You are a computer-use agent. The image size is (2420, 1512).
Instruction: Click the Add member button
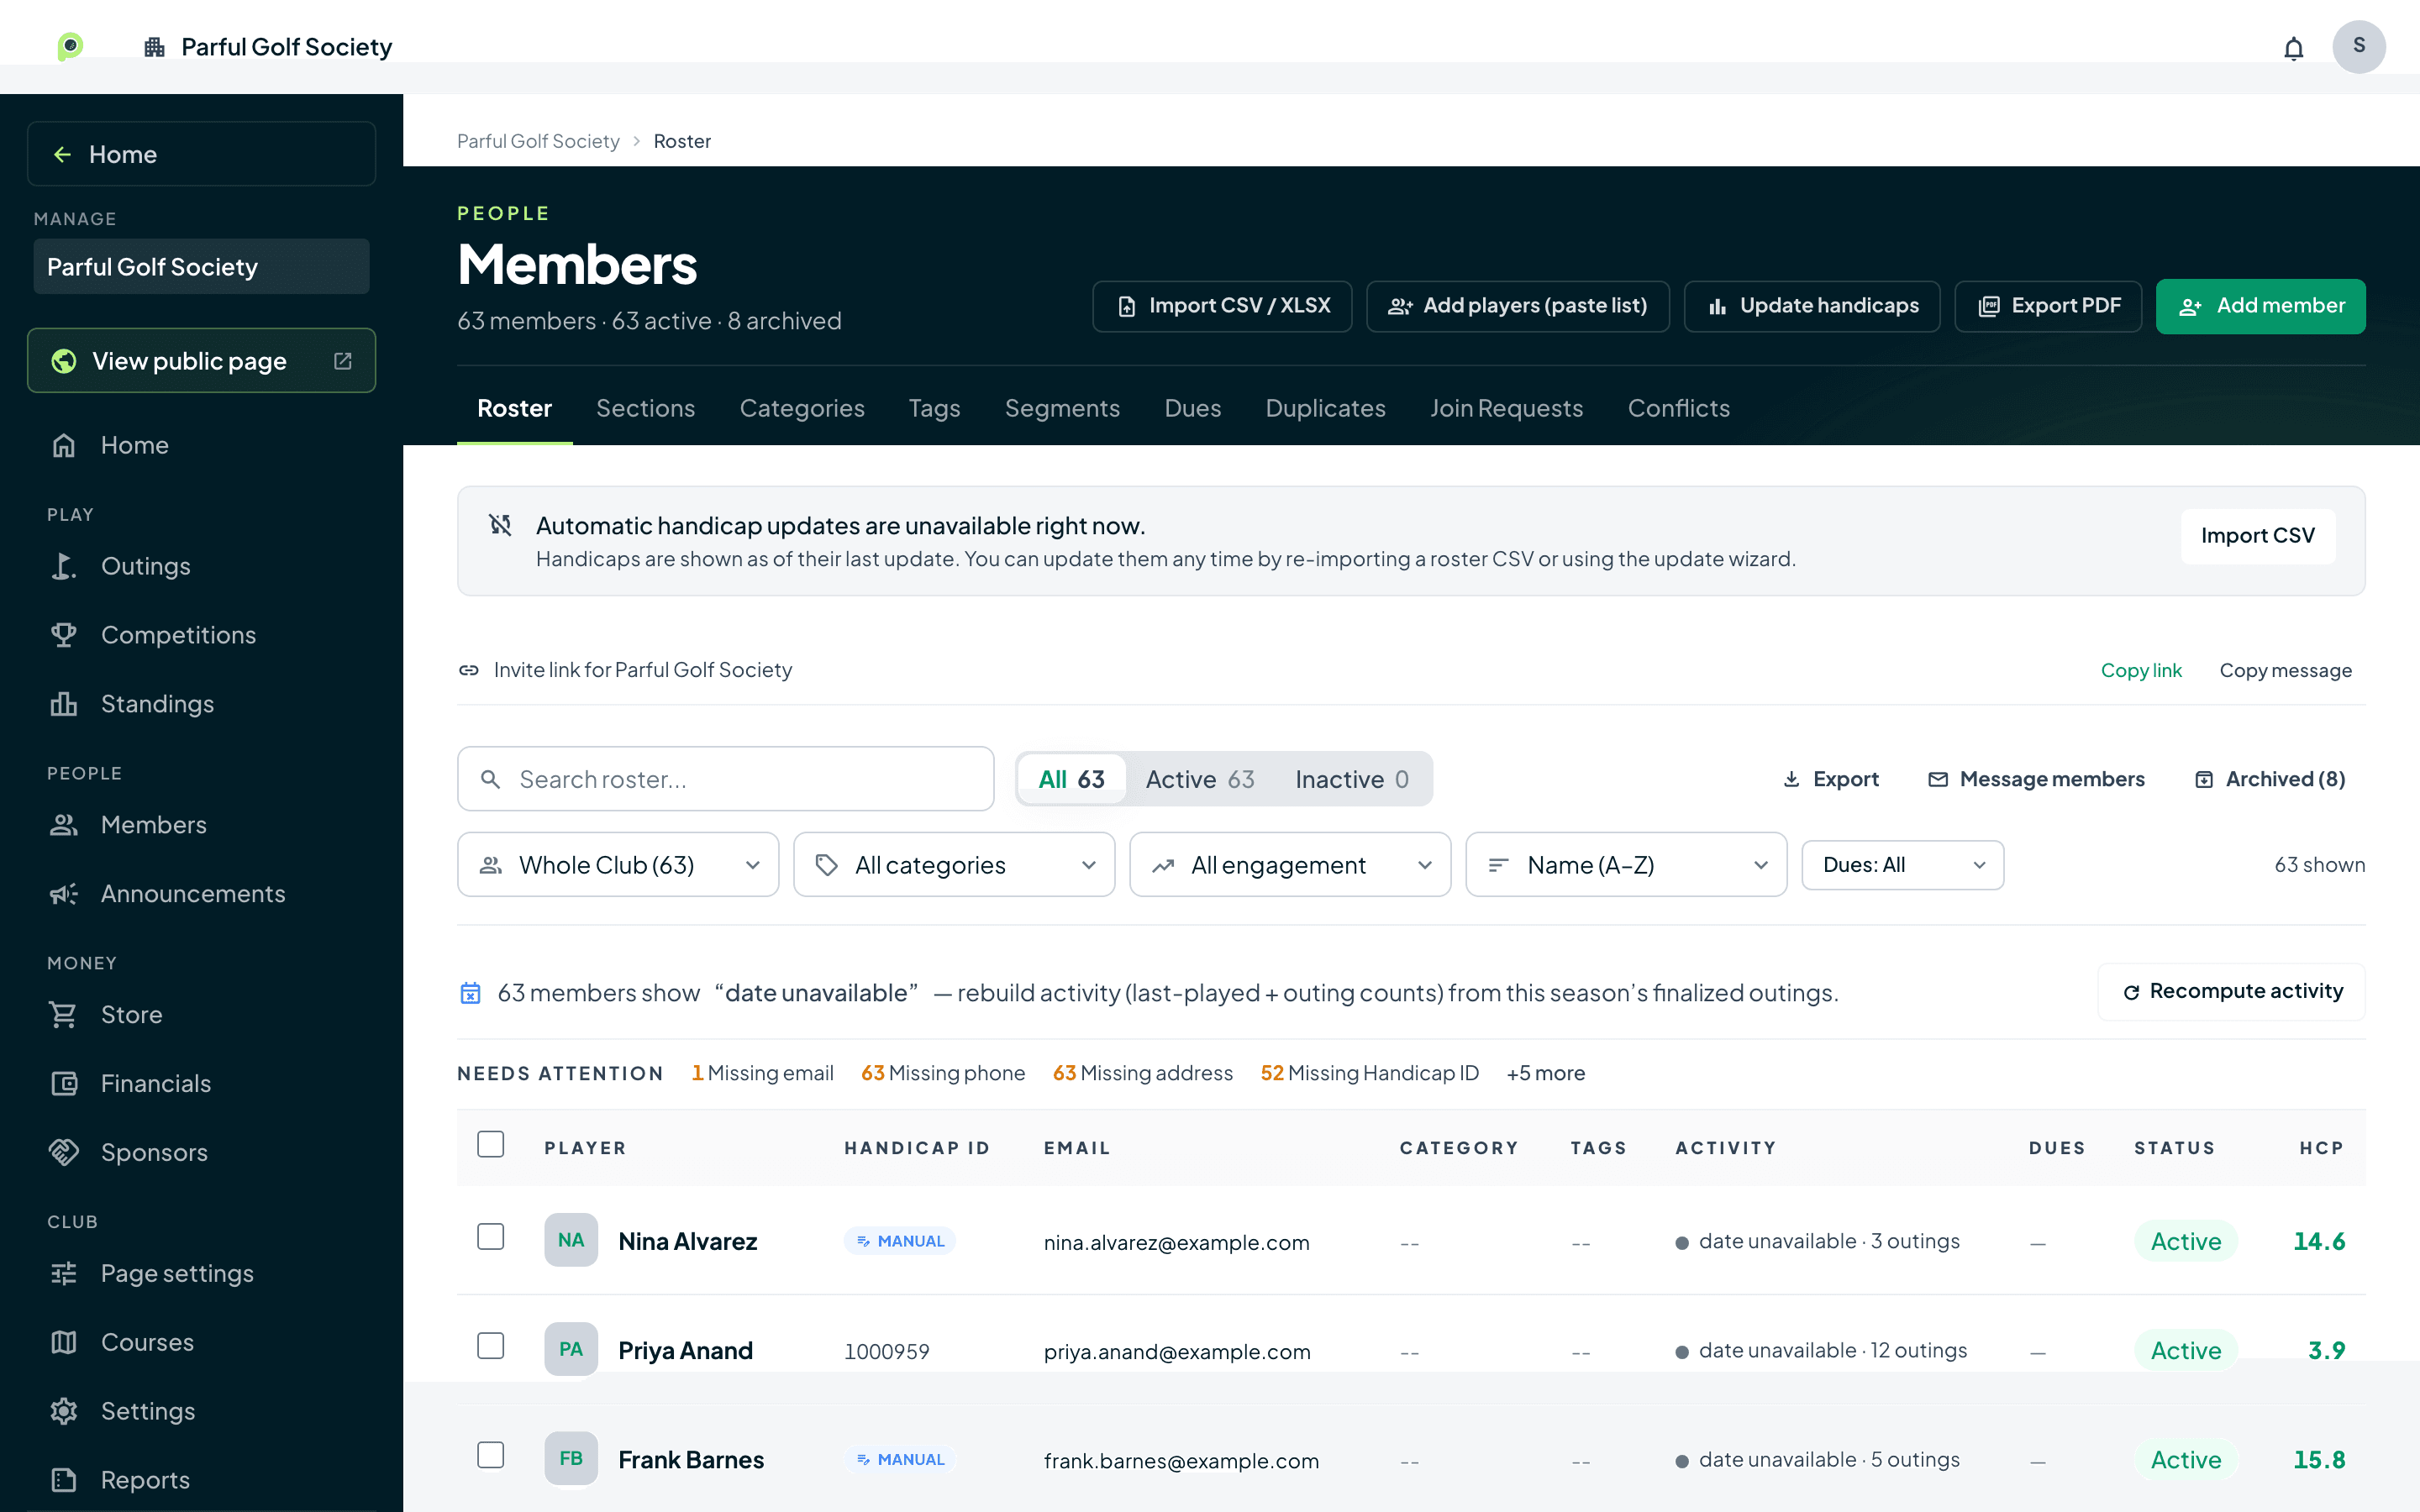[2260, 306]
